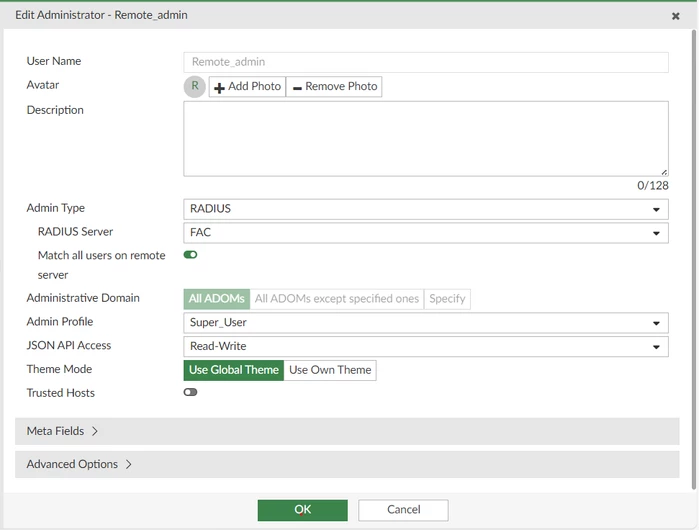The image size is (699, 530).
Task: Open the RADIUS Server dropdown
Action: (x=426, y=233)
